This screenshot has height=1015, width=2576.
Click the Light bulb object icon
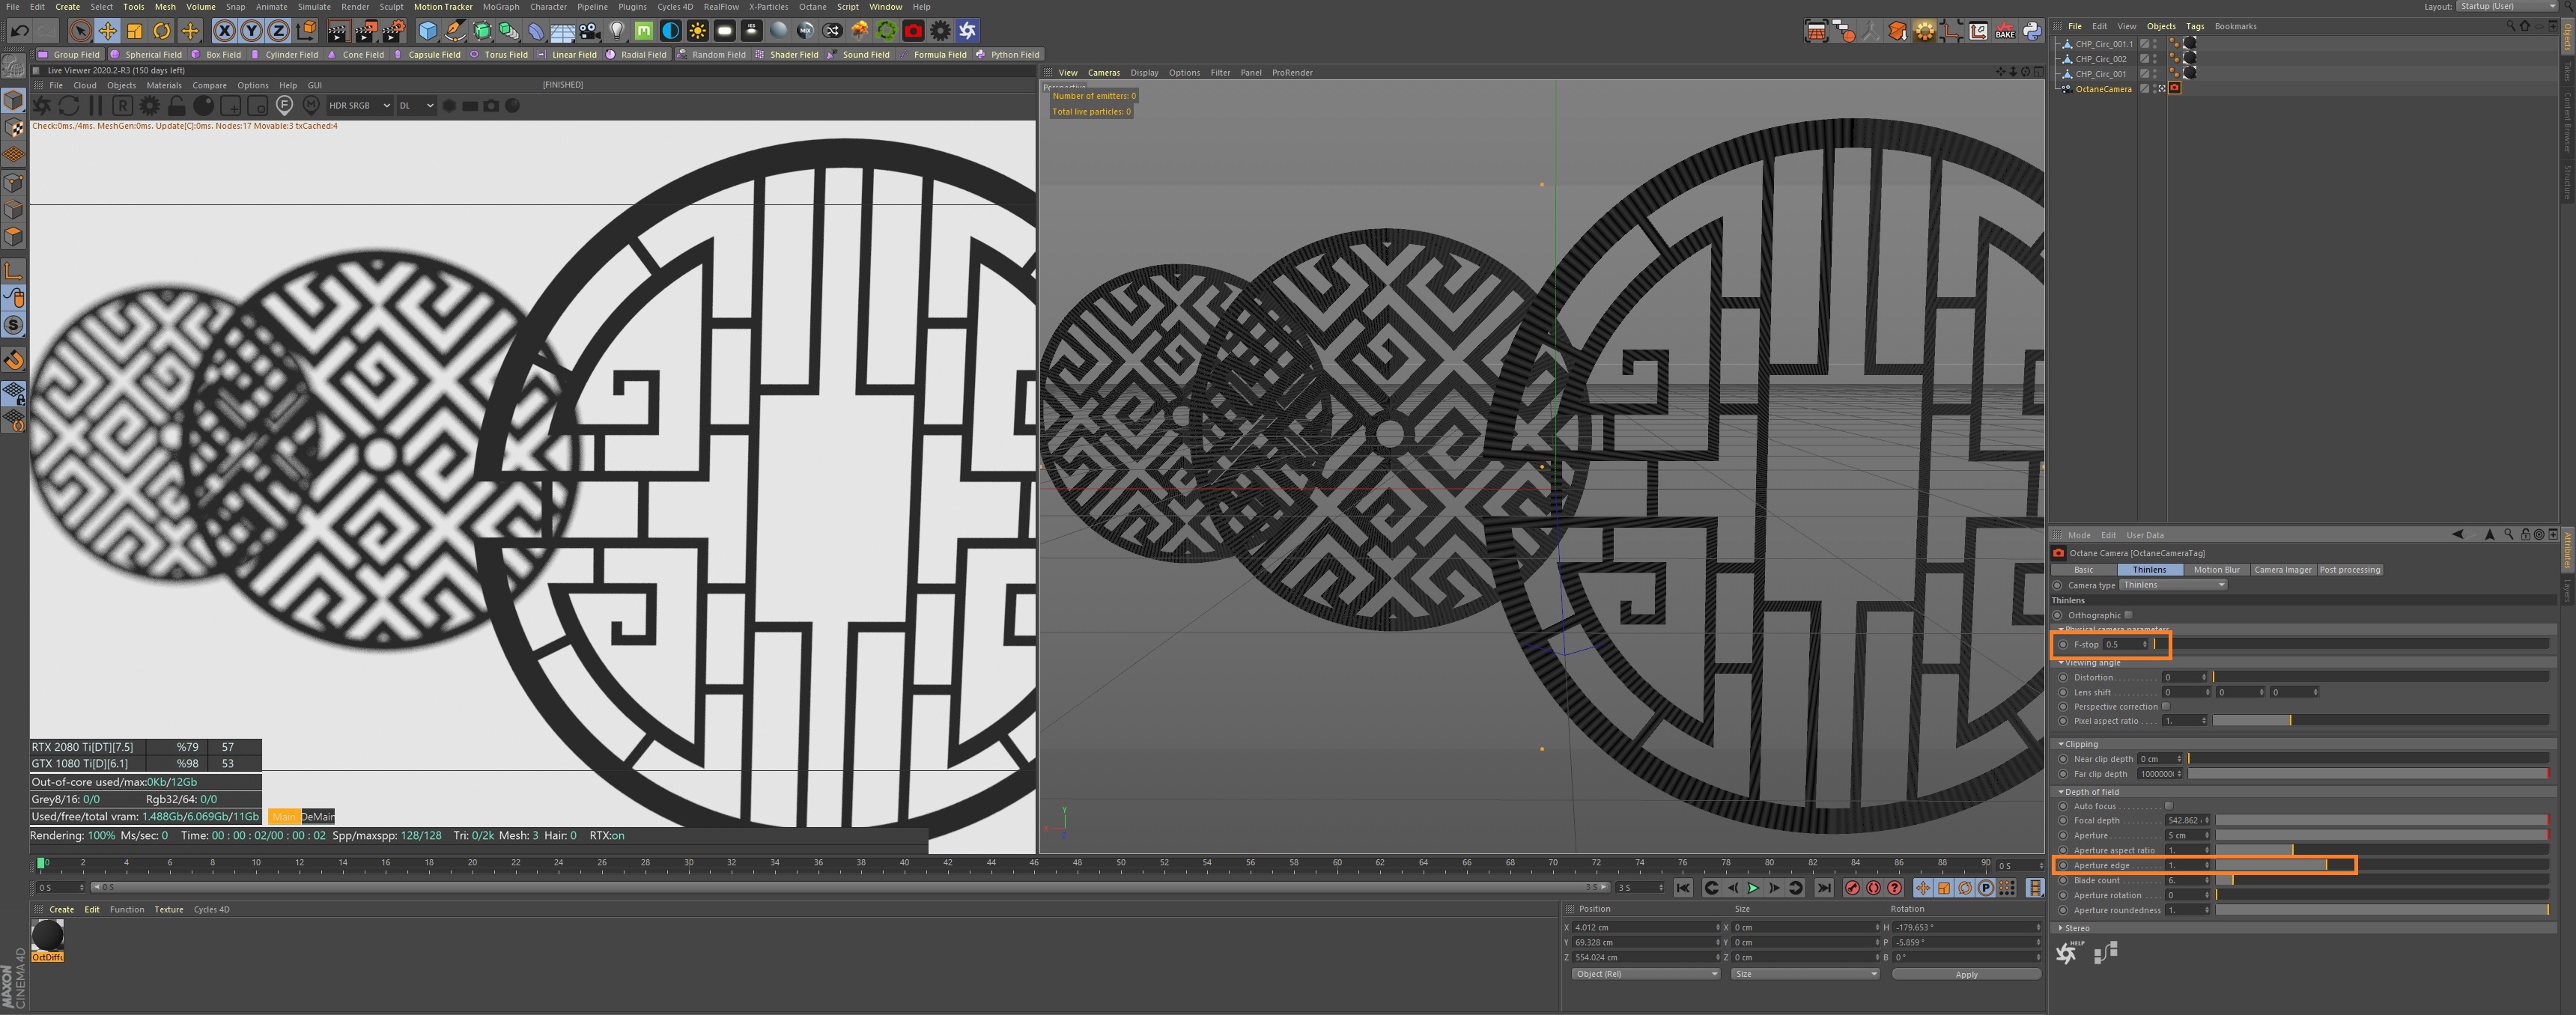[617, 31]
